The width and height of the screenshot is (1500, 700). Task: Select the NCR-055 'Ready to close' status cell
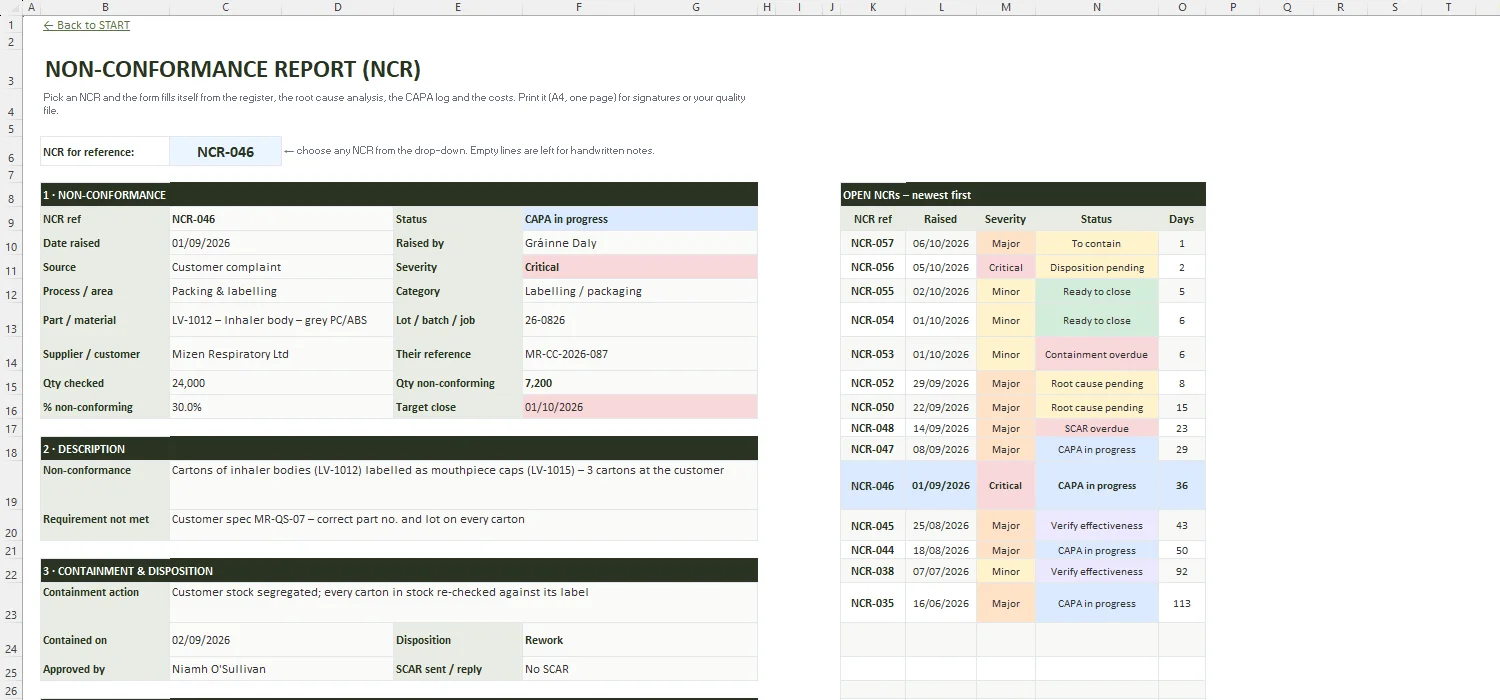(x=1097, y=291)
